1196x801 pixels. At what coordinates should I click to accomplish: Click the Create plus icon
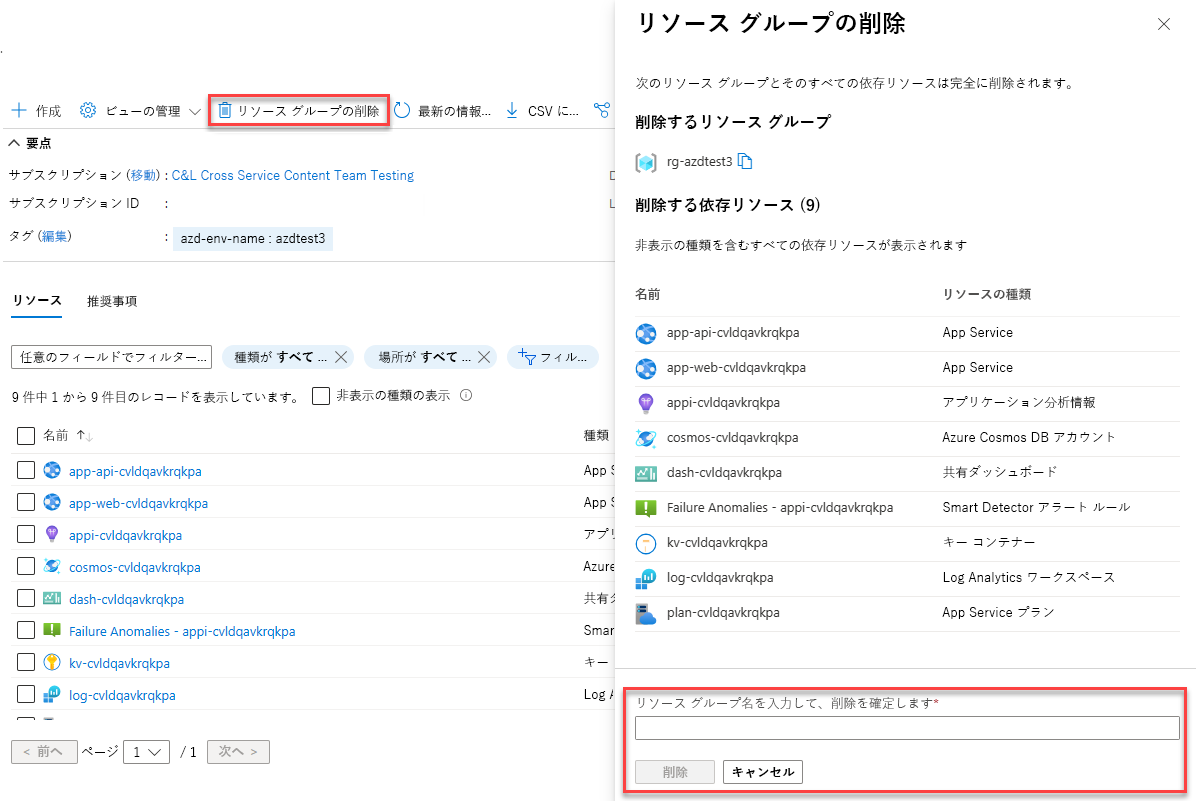[x=19, y=111]
